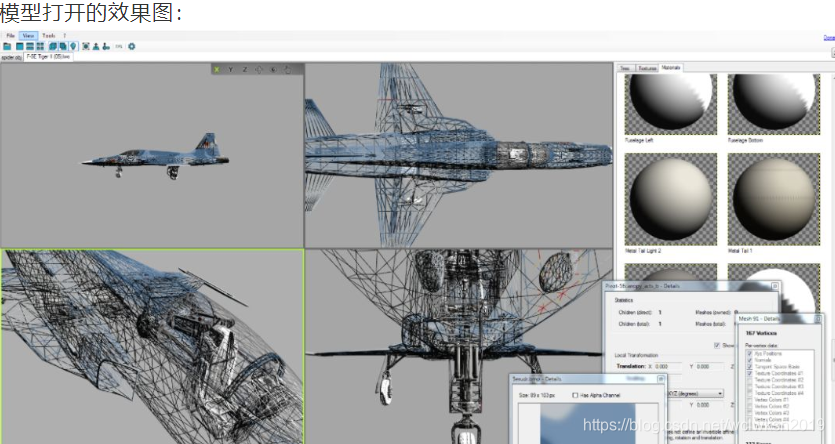Select Metal Tail Light 2 material thumbnail
This screenshot has width=835, height=444.
[x=670, y=199]
